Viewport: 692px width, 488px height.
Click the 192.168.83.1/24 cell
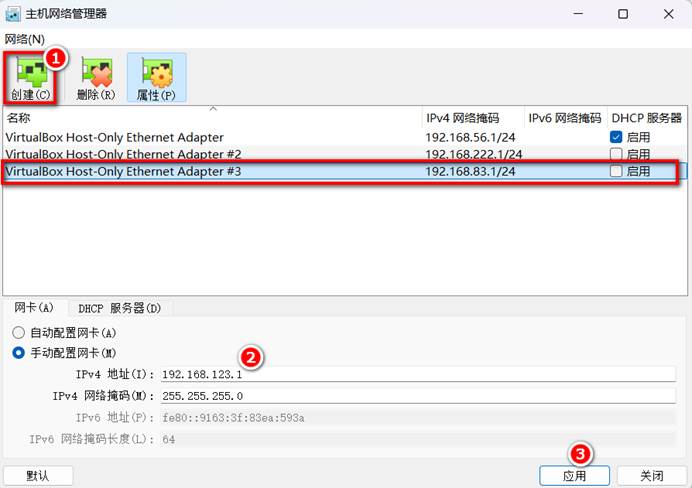click(x=470, y=171)
